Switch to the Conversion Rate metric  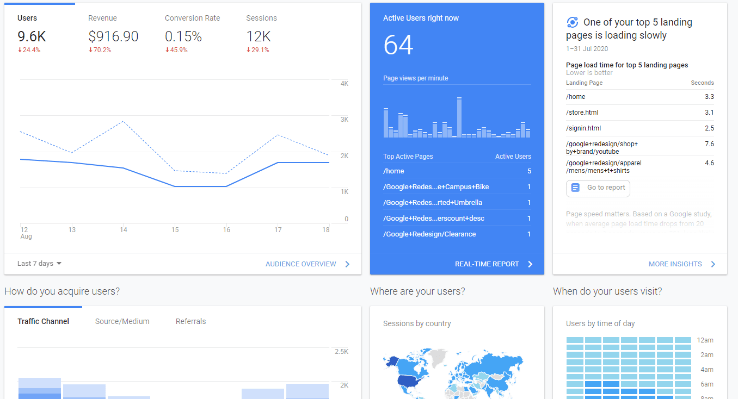click(x=192, y=34)
